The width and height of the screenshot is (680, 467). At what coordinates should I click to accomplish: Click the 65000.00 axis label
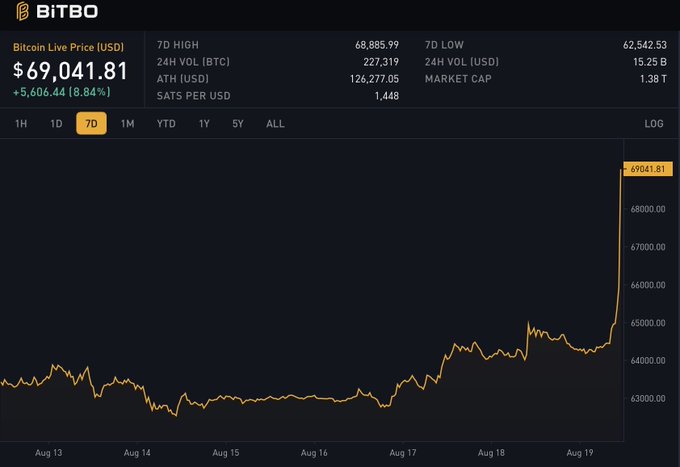click(x=648, y=323)
